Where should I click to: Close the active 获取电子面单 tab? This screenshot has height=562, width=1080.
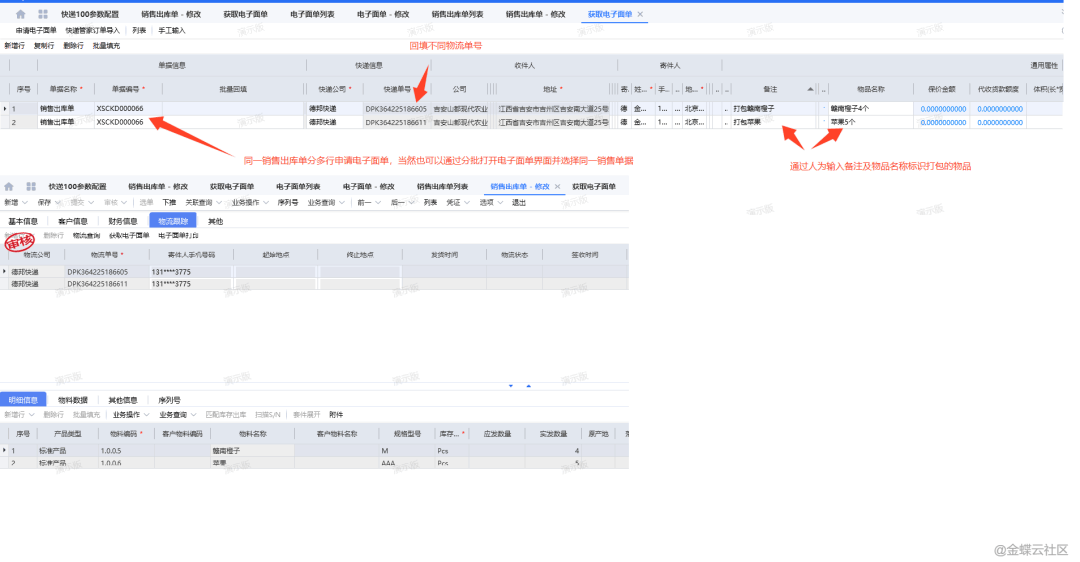(x=641, y=15)
